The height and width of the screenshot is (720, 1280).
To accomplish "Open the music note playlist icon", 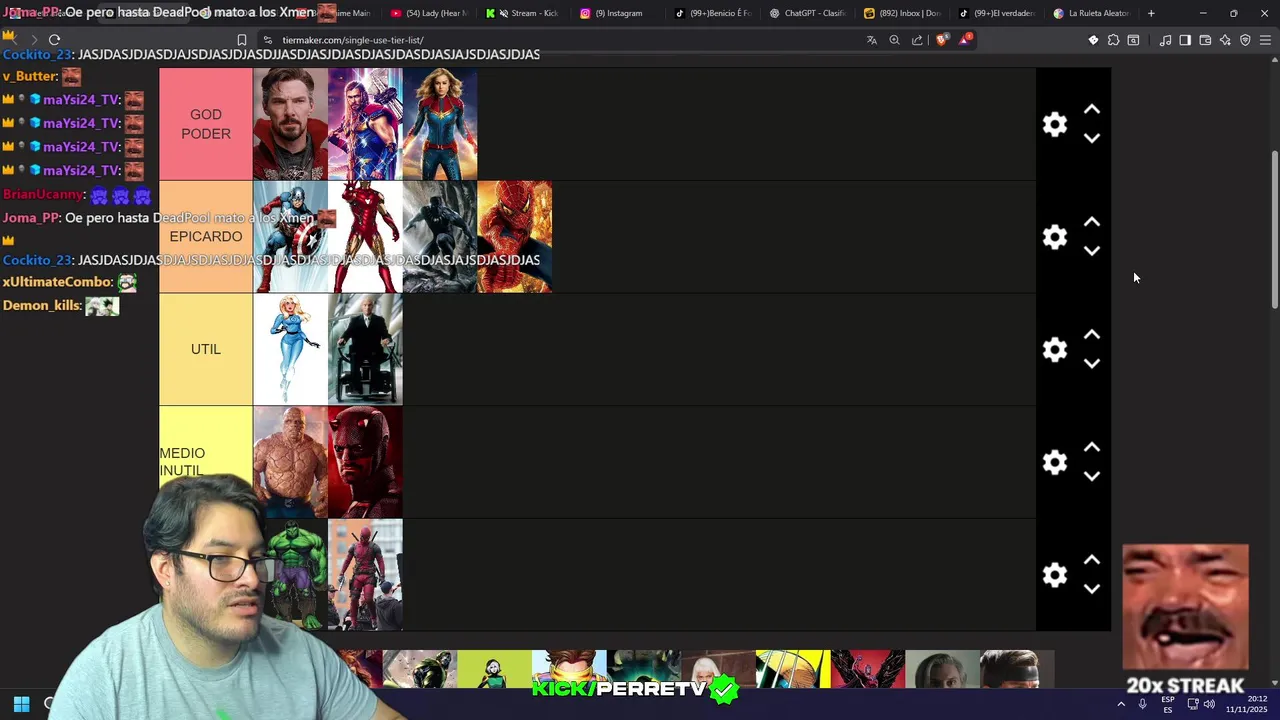I will tap(1165, 40).
